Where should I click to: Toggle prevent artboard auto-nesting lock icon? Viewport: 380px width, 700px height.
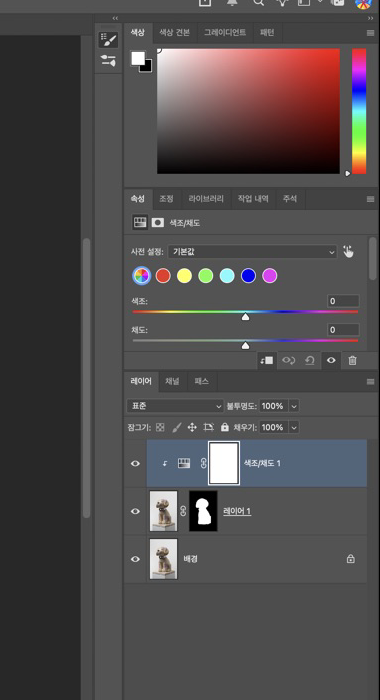coord(208,427)
